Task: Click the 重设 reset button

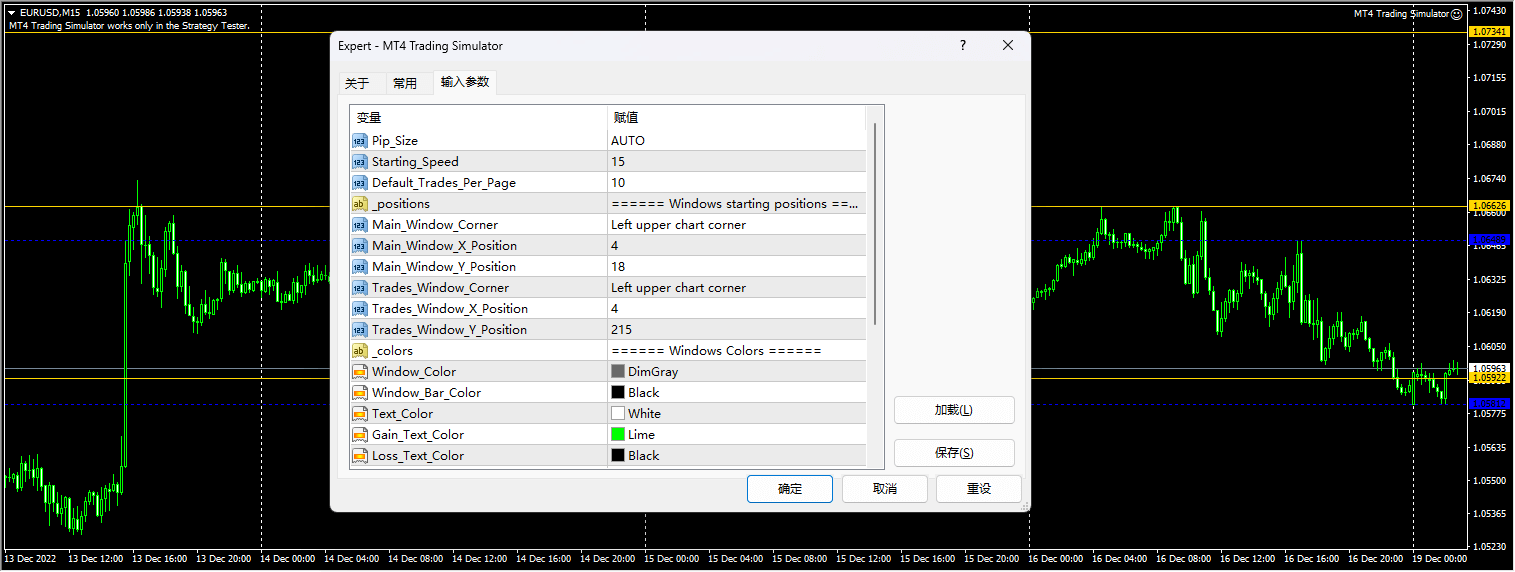Action: tap(978, 489)
